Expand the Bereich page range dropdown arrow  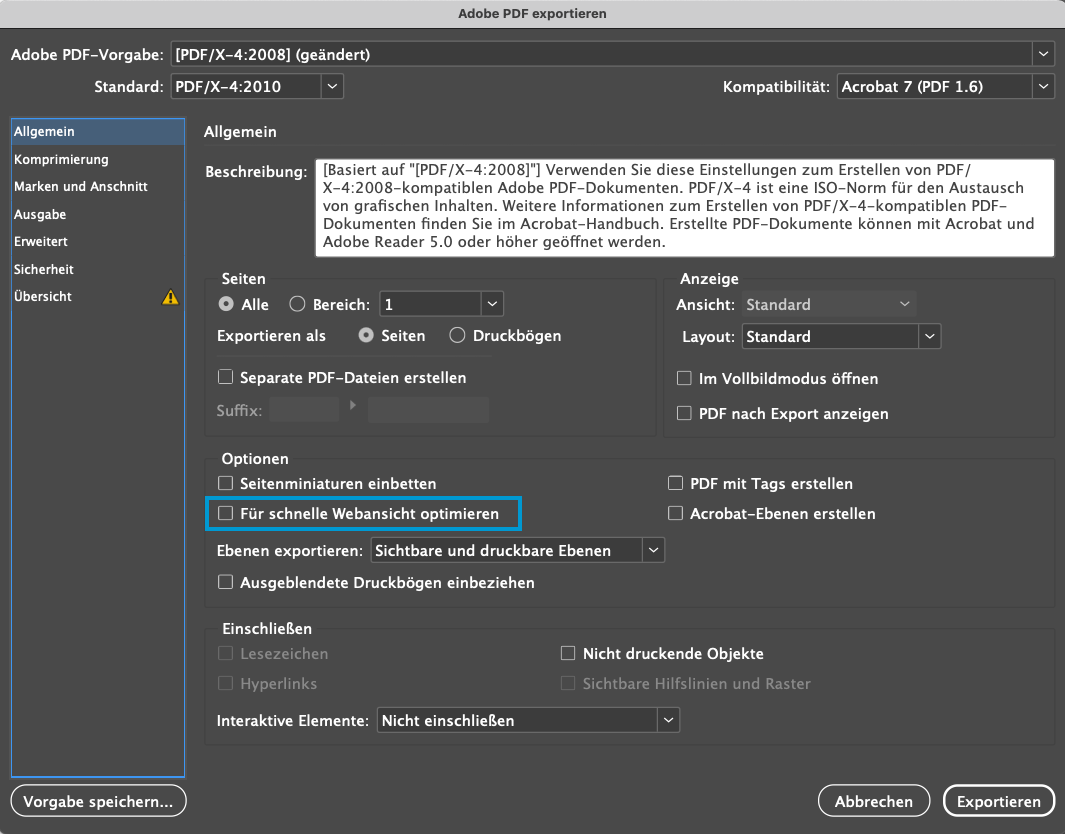492,304
